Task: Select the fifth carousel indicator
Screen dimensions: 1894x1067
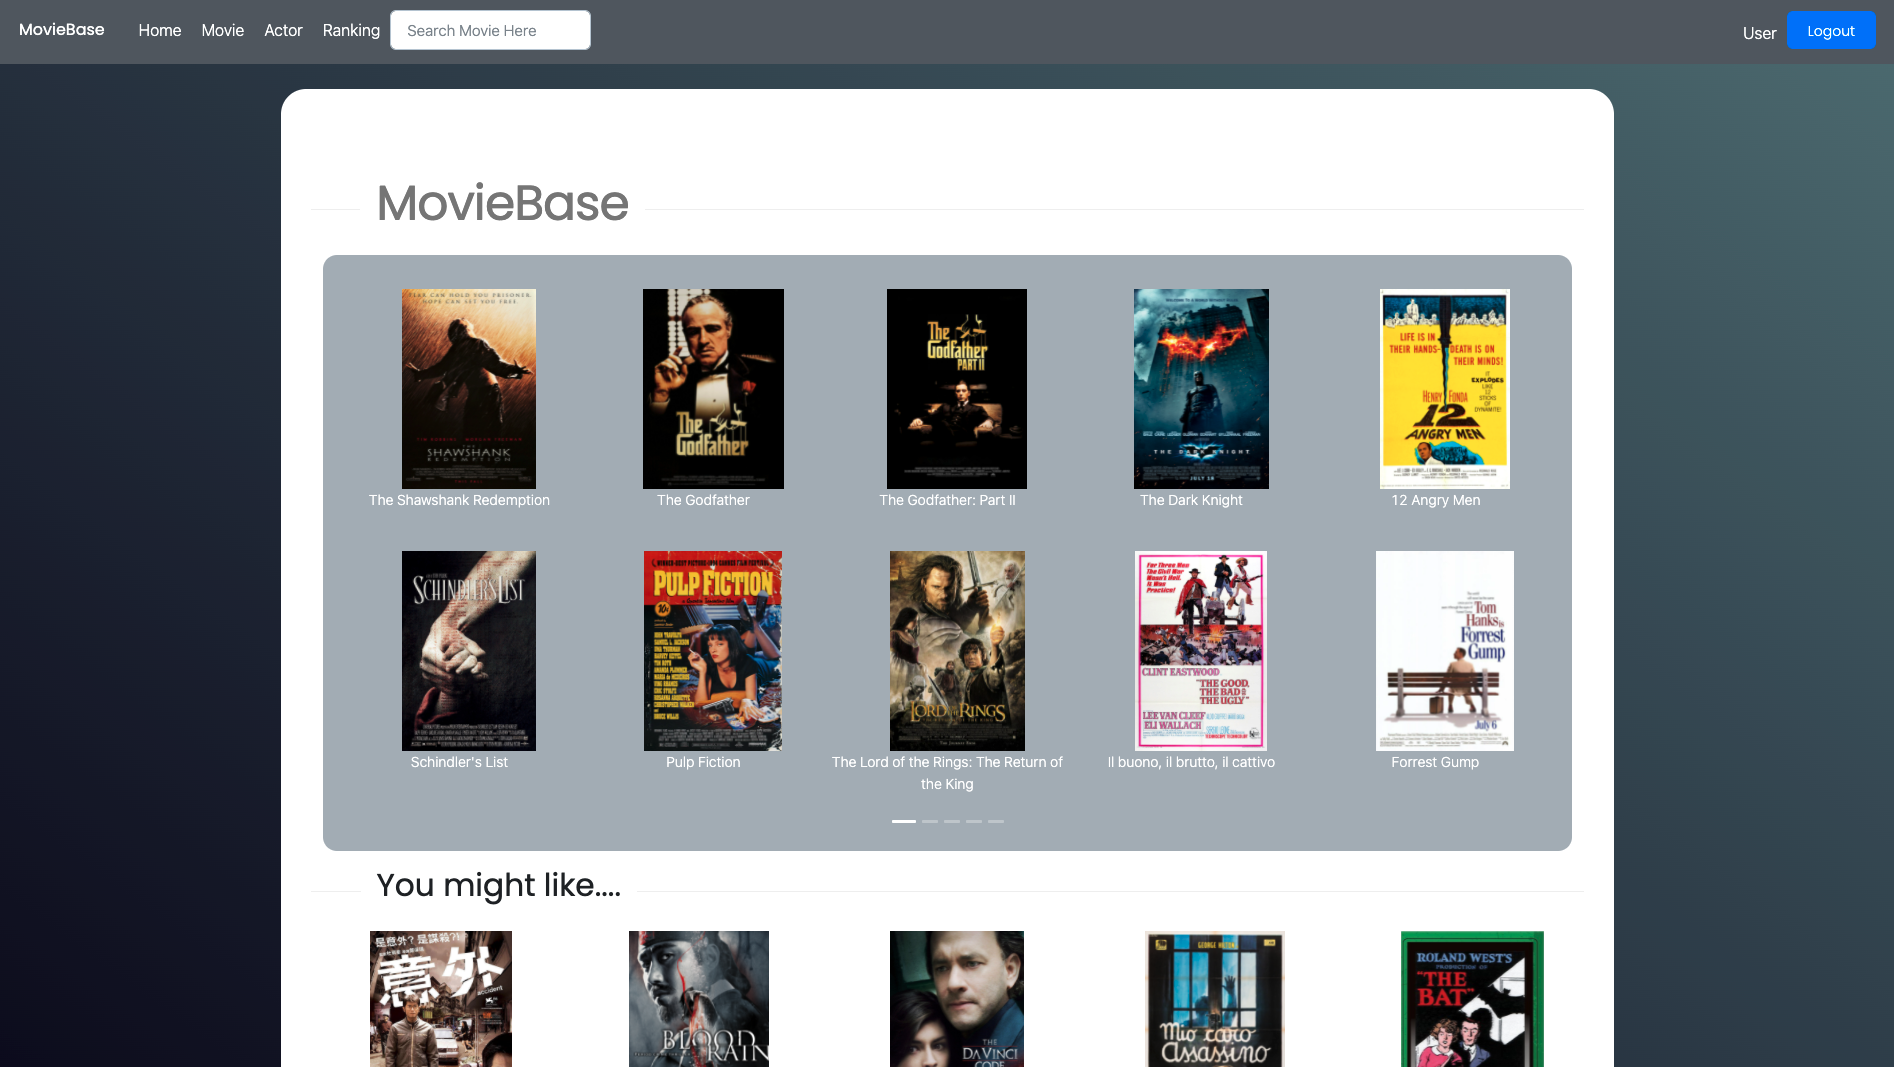Action: (x=996, y=821)
